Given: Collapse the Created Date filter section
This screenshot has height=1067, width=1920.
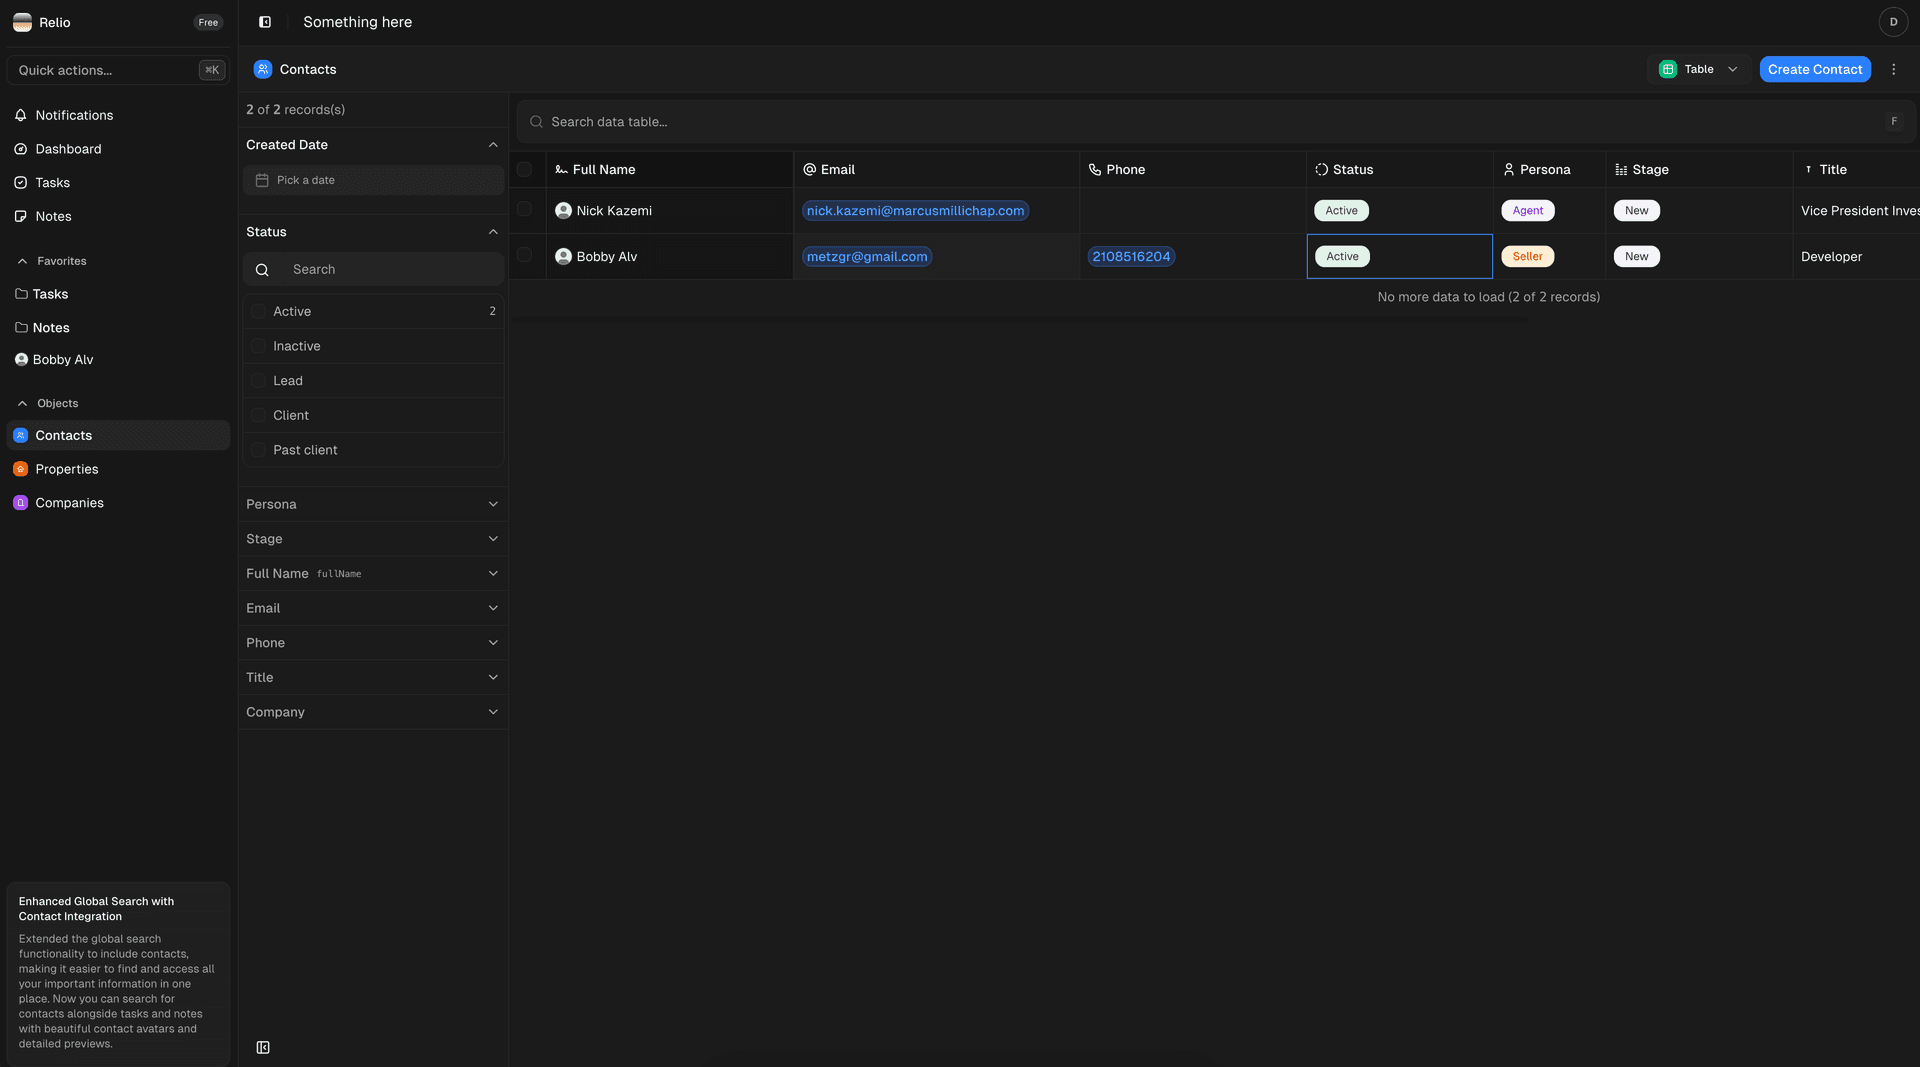Looking at the screenshot, I should 492,145.
